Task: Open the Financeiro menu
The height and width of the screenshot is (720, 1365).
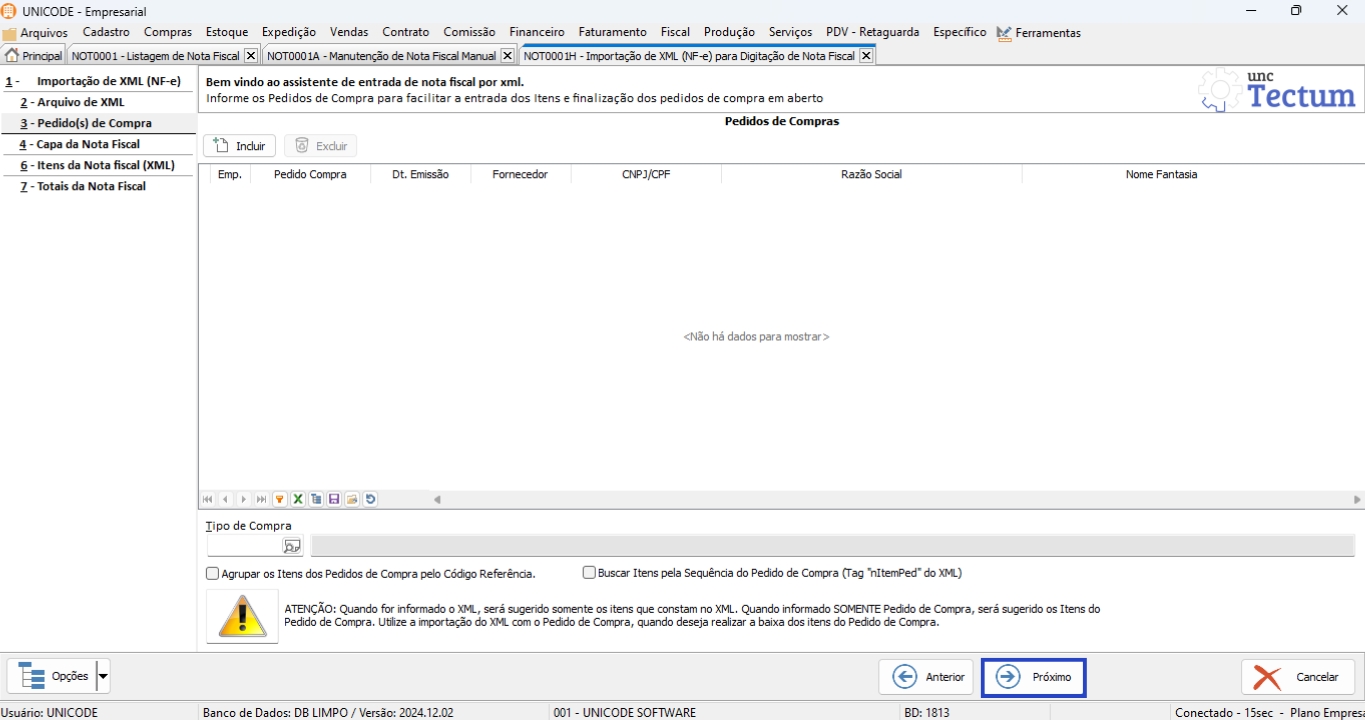Action: (536, 32)
